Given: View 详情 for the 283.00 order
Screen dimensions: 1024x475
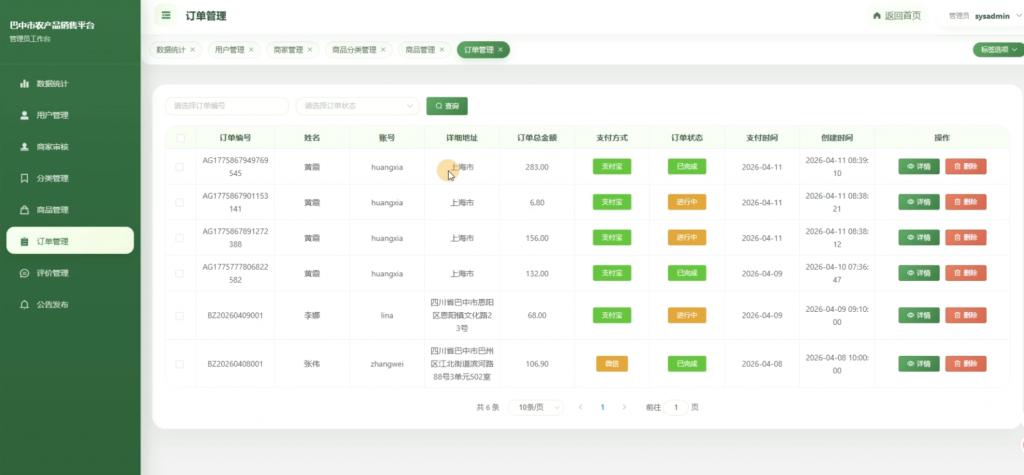Looking at the screenshot, I should coord(919,167).
